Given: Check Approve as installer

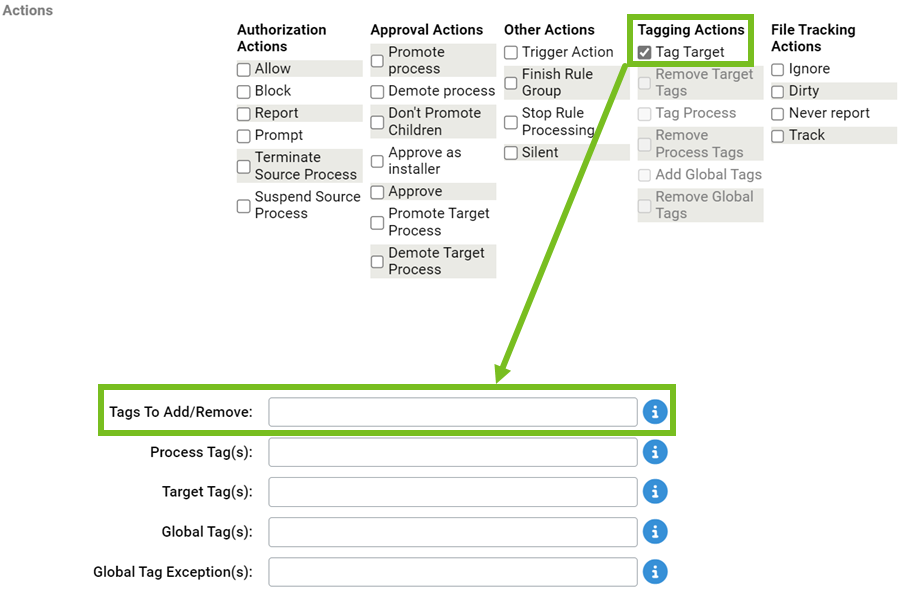Looking at the screenshot, I should pyautogui.click(x=377, y=162).
